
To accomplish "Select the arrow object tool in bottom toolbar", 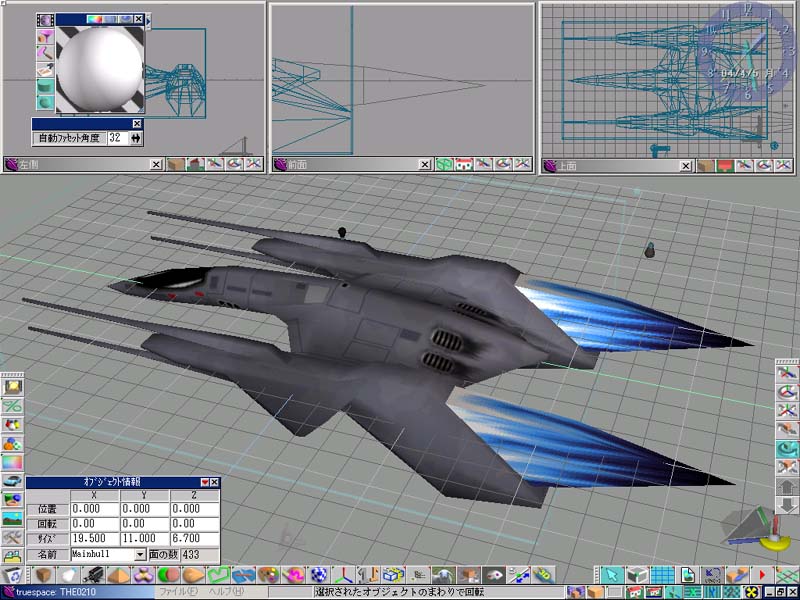I will tap(609, 575).
